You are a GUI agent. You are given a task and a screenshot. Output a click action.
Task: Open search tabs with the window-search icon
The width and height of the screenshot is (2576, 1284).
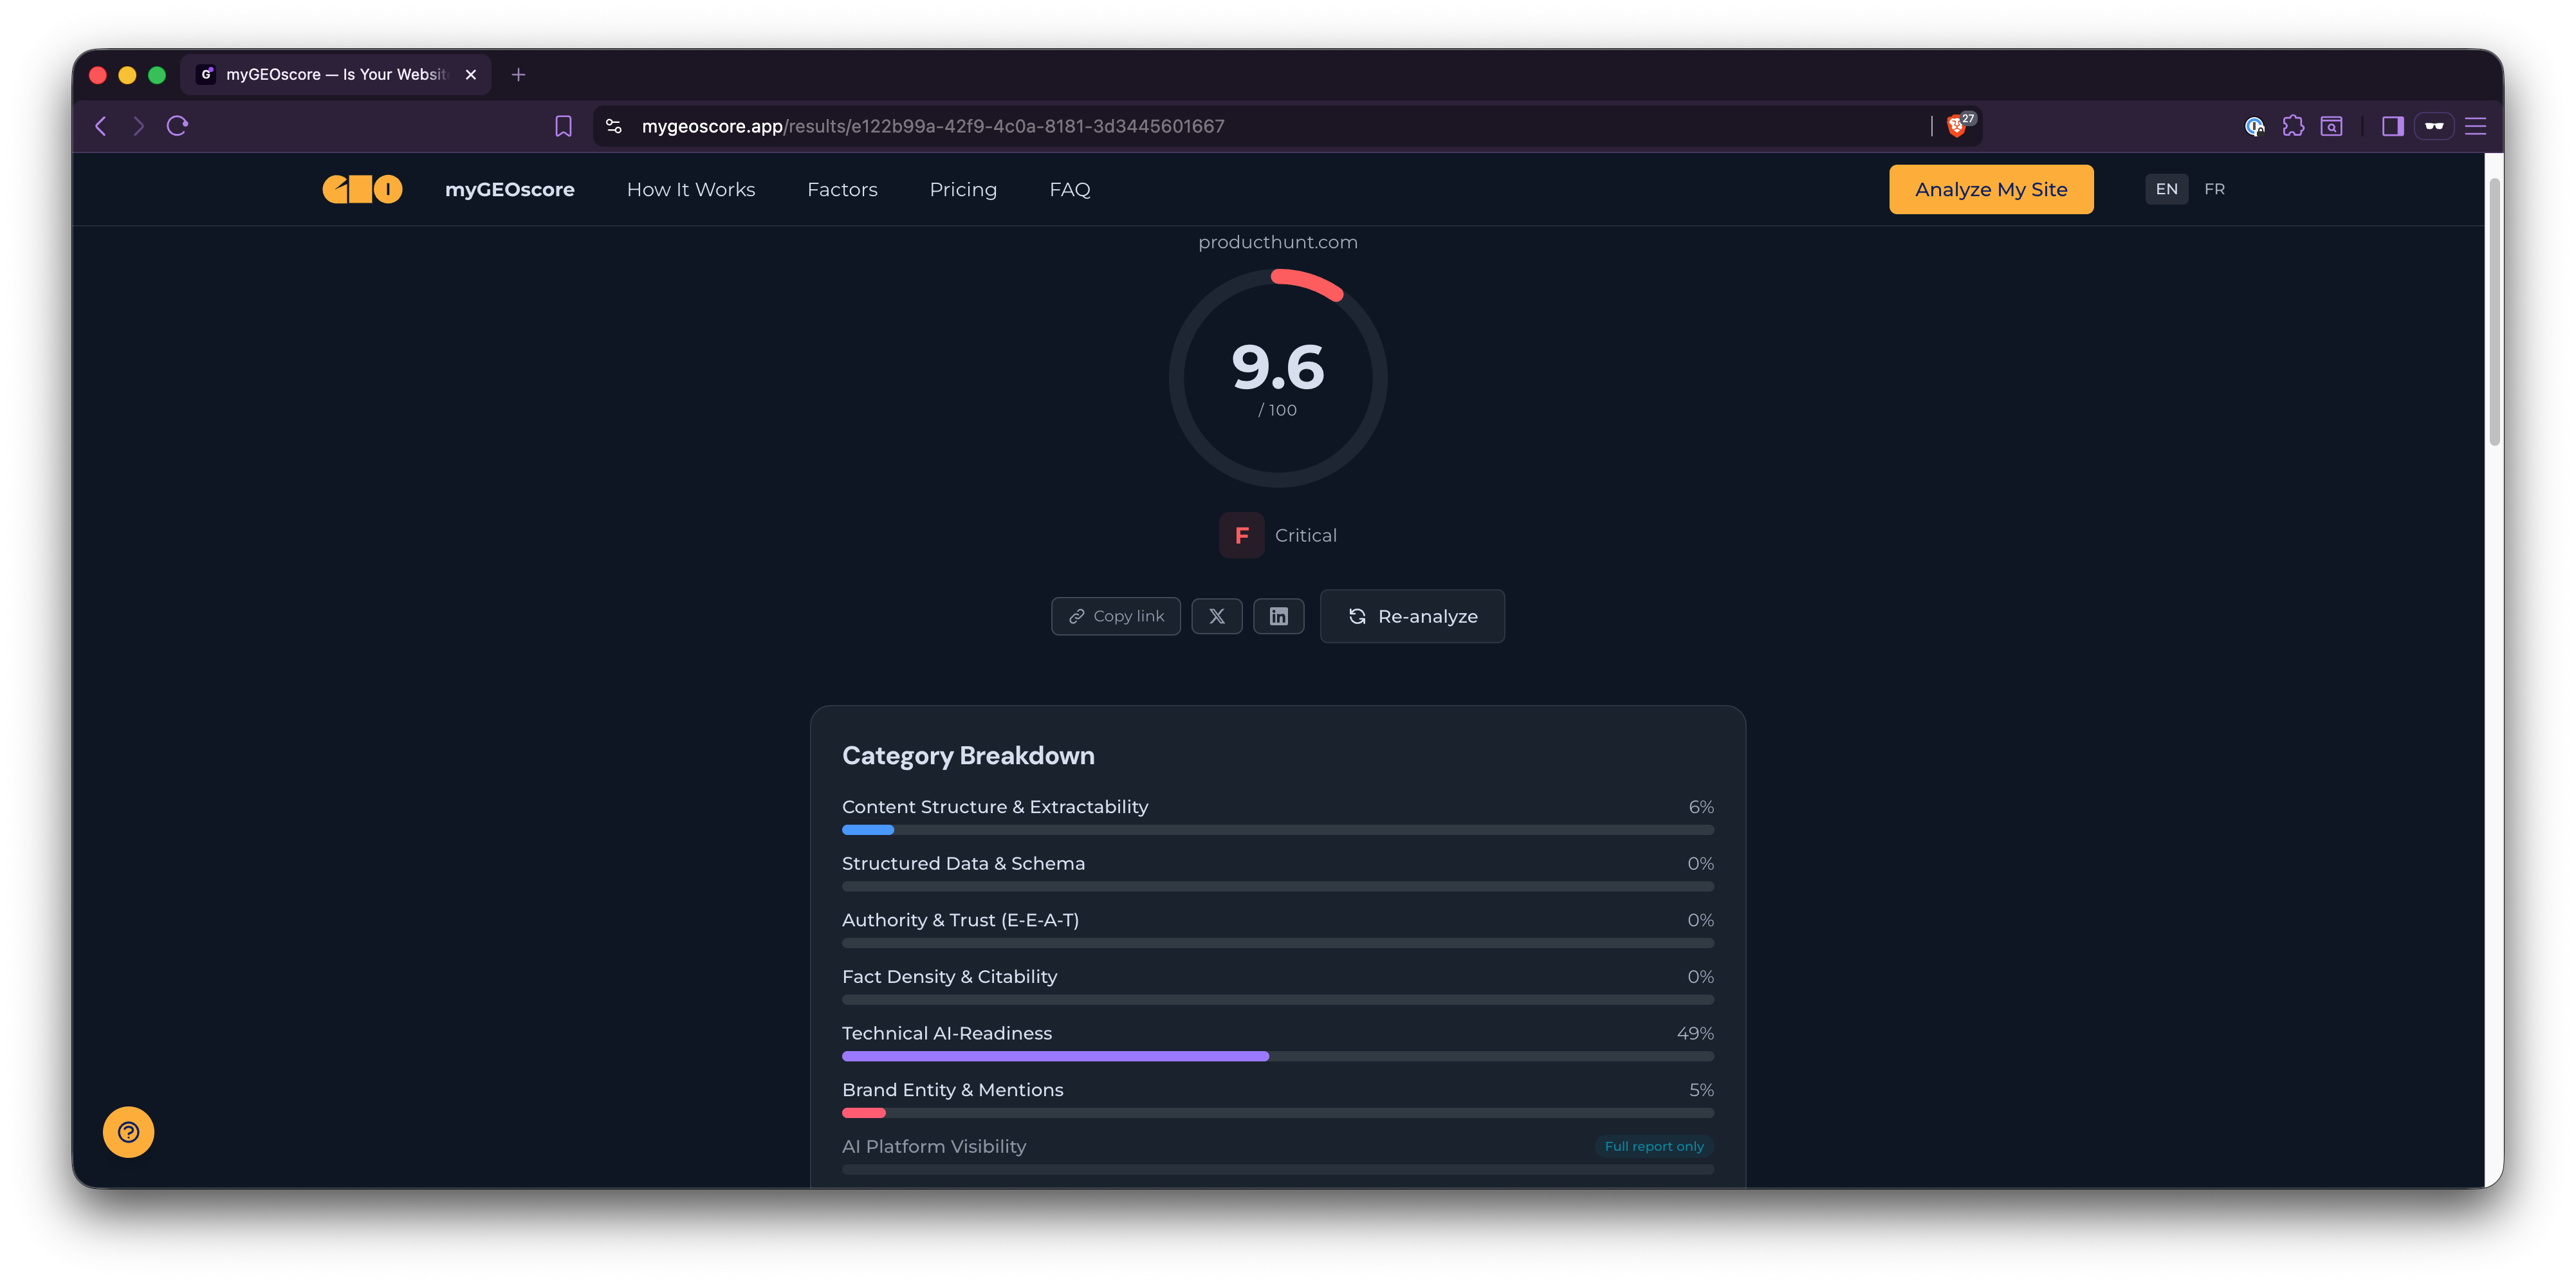coord(2331,126)
